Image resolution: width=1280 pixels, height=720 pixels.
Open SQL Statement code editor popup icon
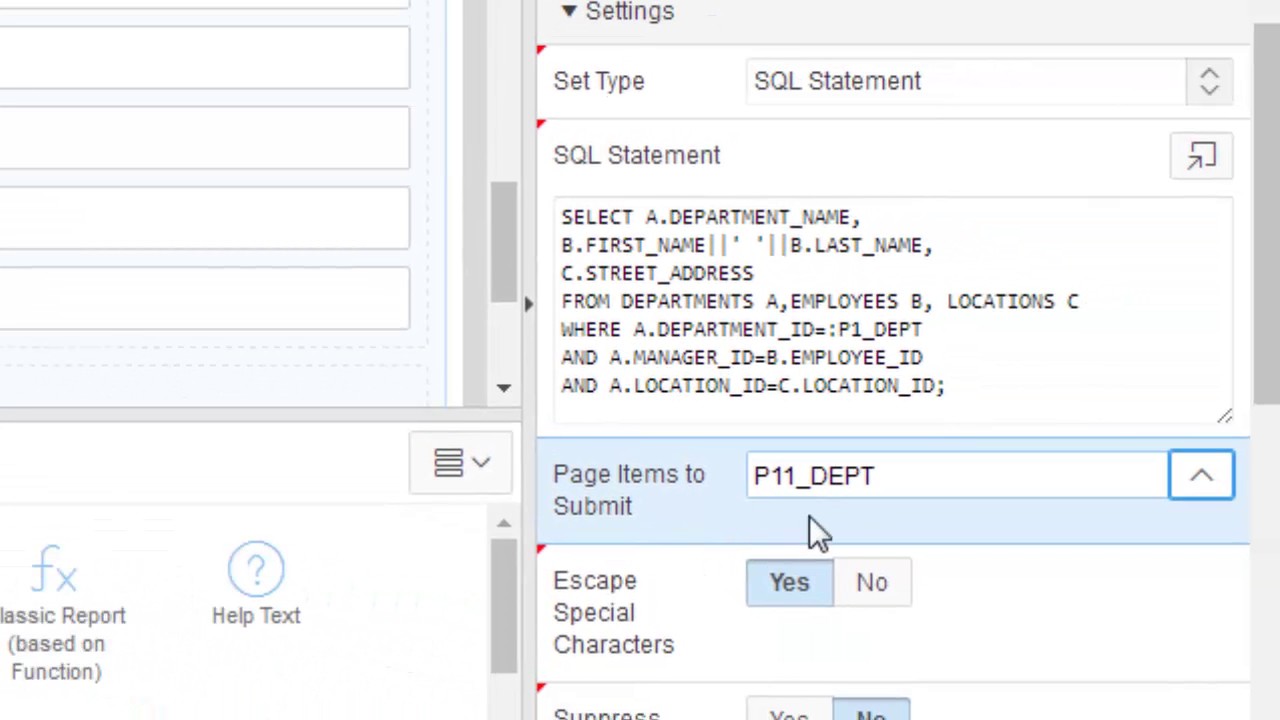(x=1201, y=156)
